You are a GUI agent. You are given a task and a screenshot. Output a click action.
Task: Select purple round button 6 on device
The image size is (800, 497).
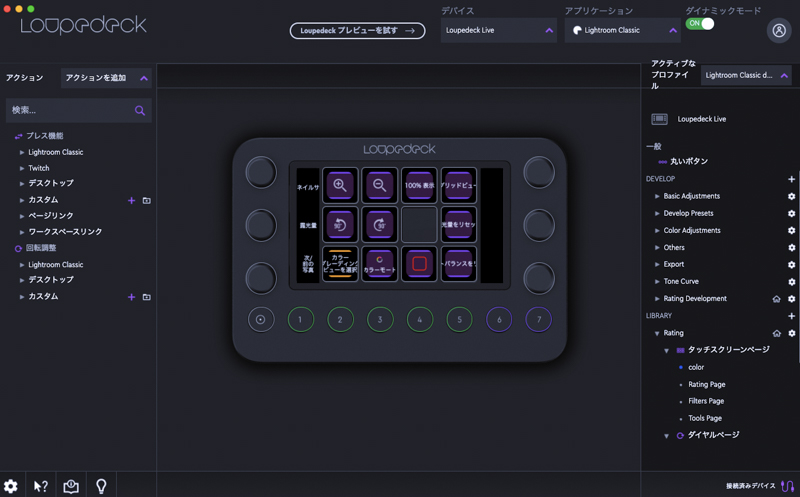[499, 319]
